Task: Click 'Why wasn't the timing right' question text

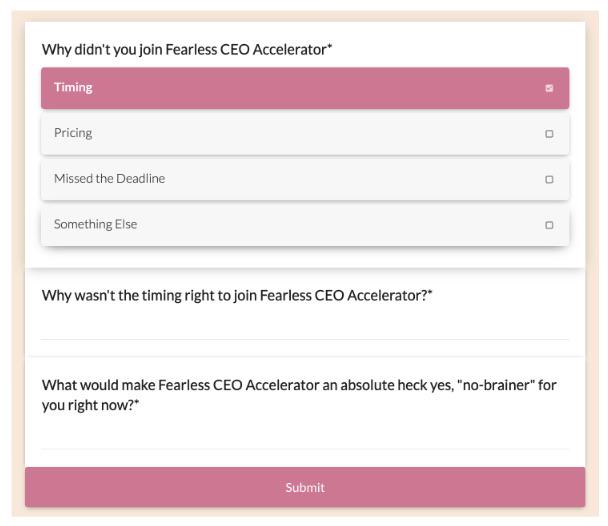Action: pos(237,295)
